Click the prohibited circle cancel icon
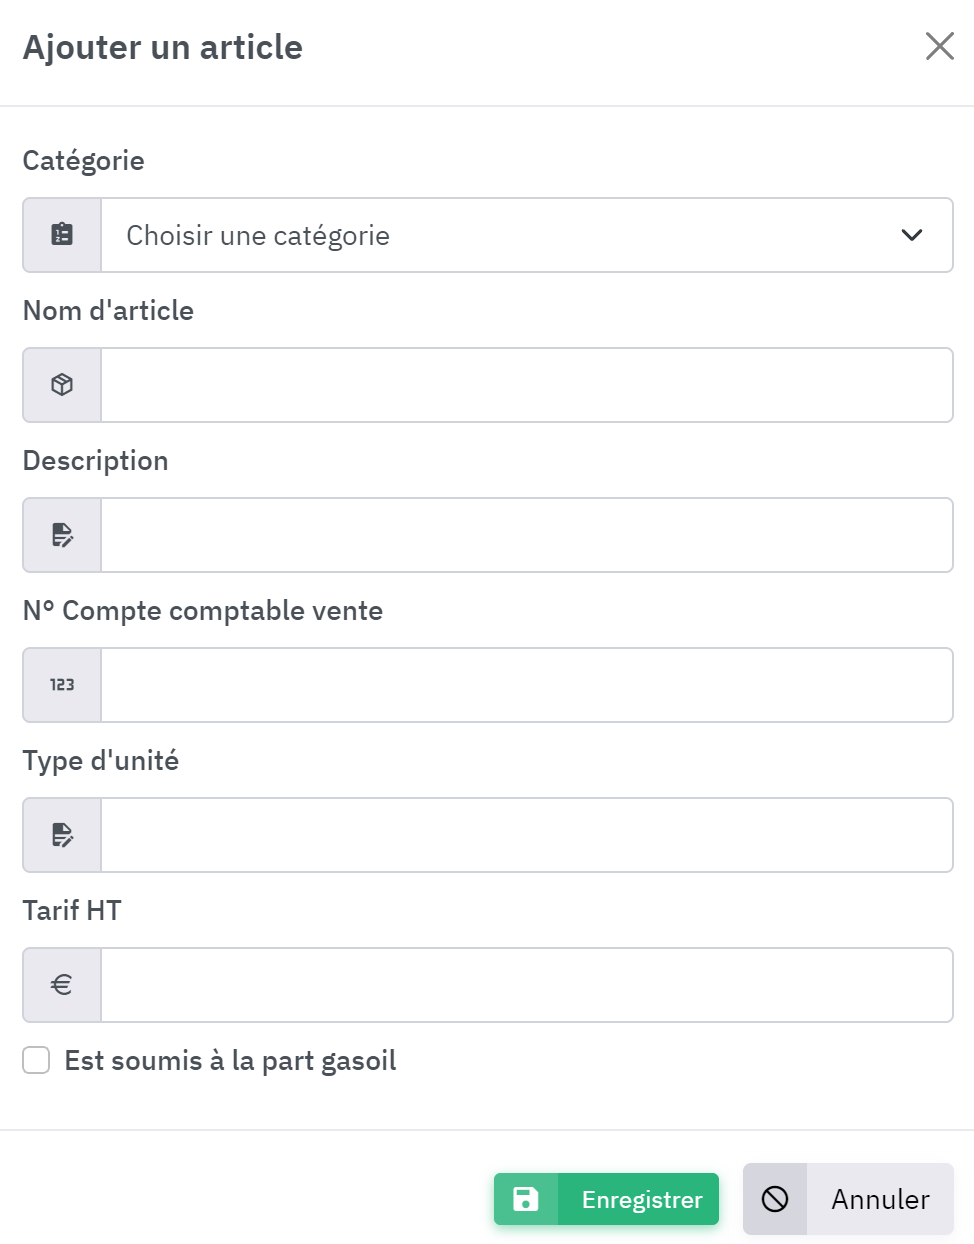974x1244 pixels. click(x=775, y=1199)
